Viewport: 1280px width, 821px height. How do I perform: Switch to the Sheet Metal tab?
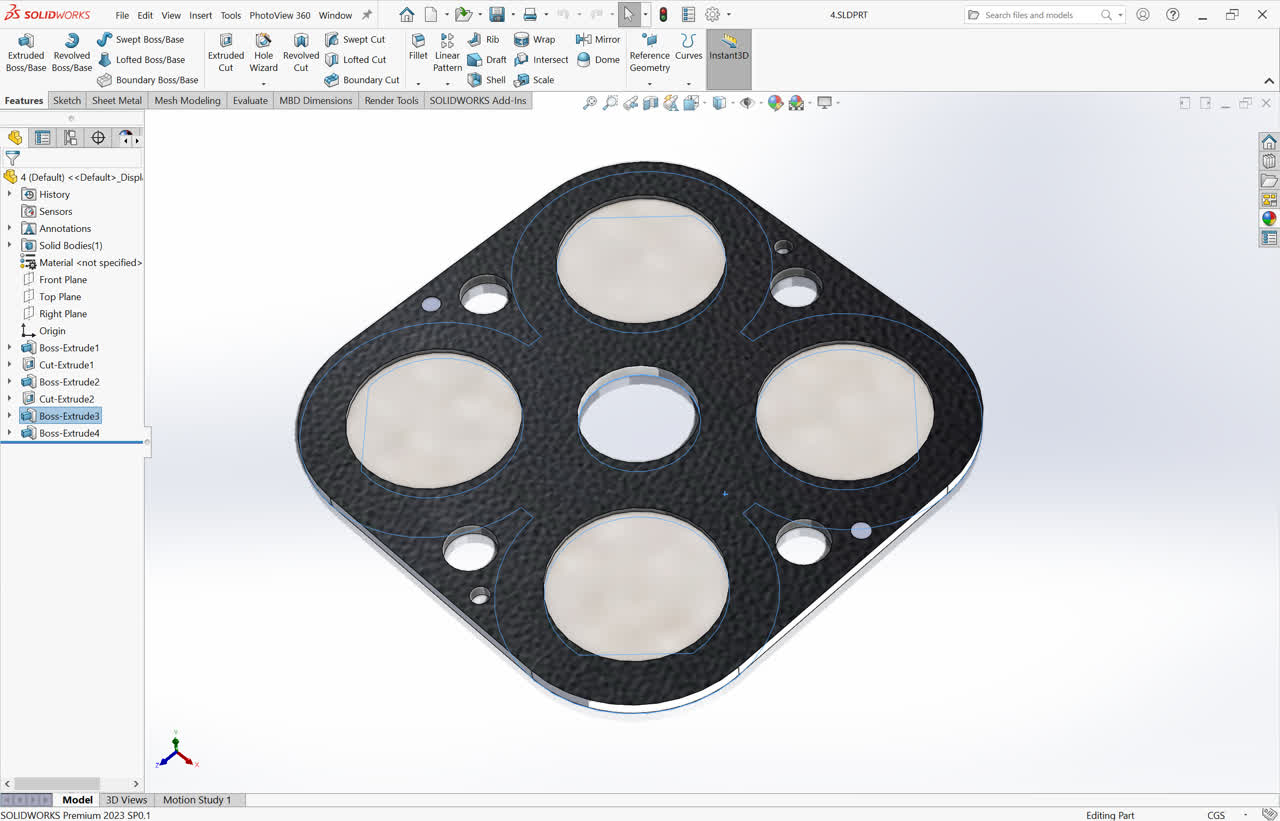click(x=117, y=100)
